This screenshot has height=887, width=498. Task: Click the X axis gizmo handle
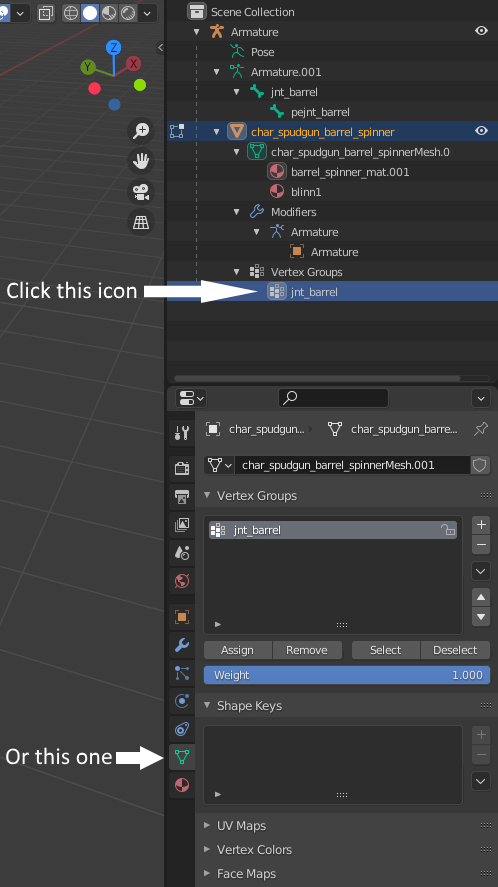pos(134,63)
